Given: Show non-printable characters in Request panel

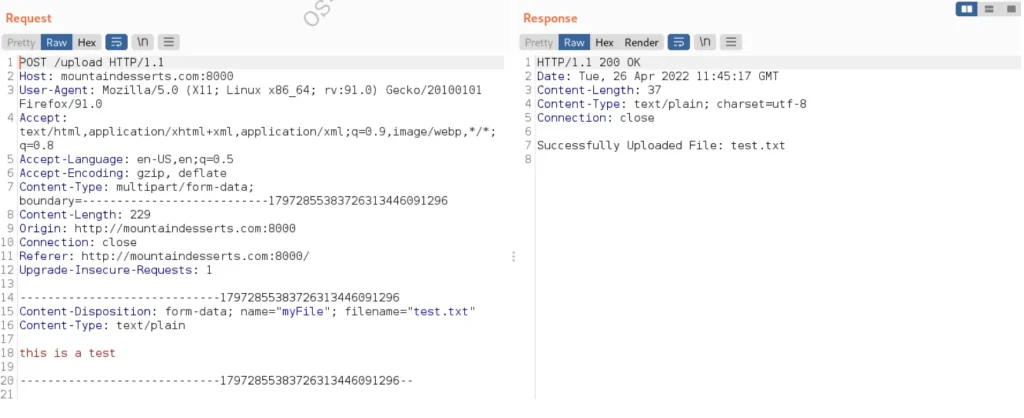Looking at the screenshot, I should click(x=142, y=42).
